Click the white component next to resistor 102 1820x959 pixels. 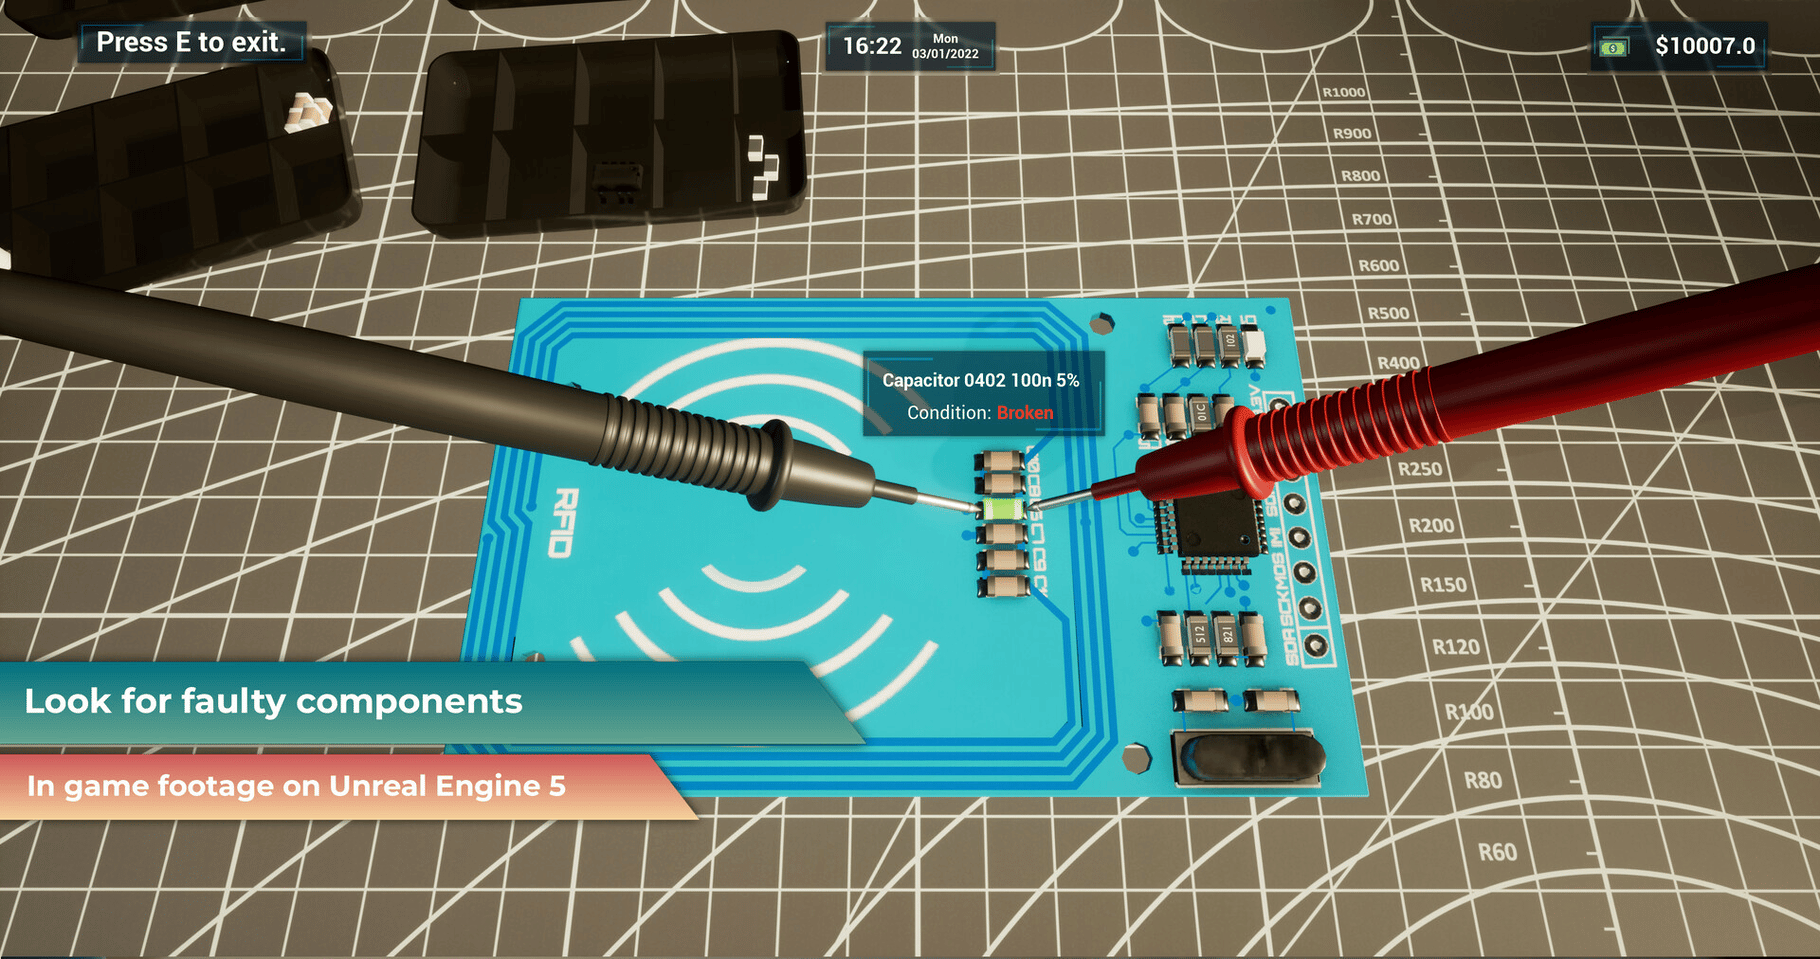(1253, 346)
